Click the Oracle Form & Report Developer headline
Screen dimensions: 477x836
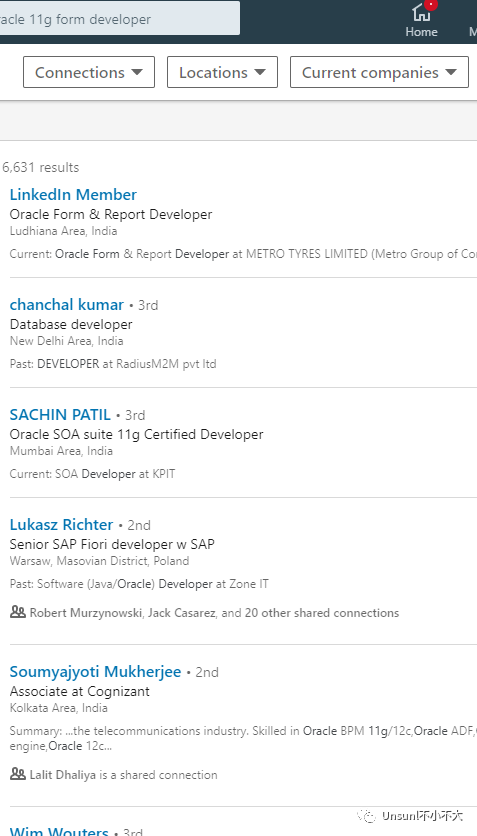[x=111, y=214]
